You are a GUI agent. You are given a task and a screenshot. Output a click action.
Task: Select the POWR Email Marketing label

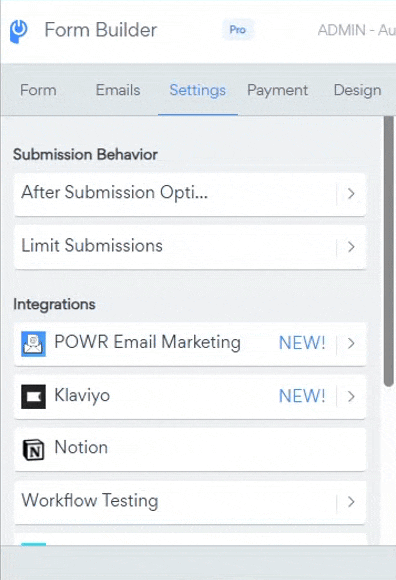[x=148, y=342]
